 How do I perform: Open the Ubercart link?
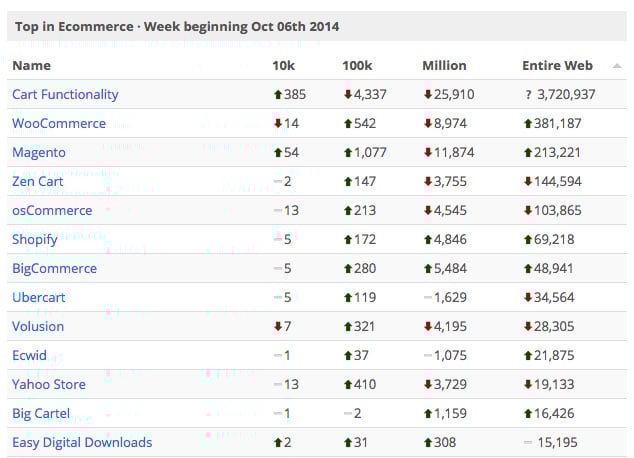pyautogui.click(x=39, y=298)
